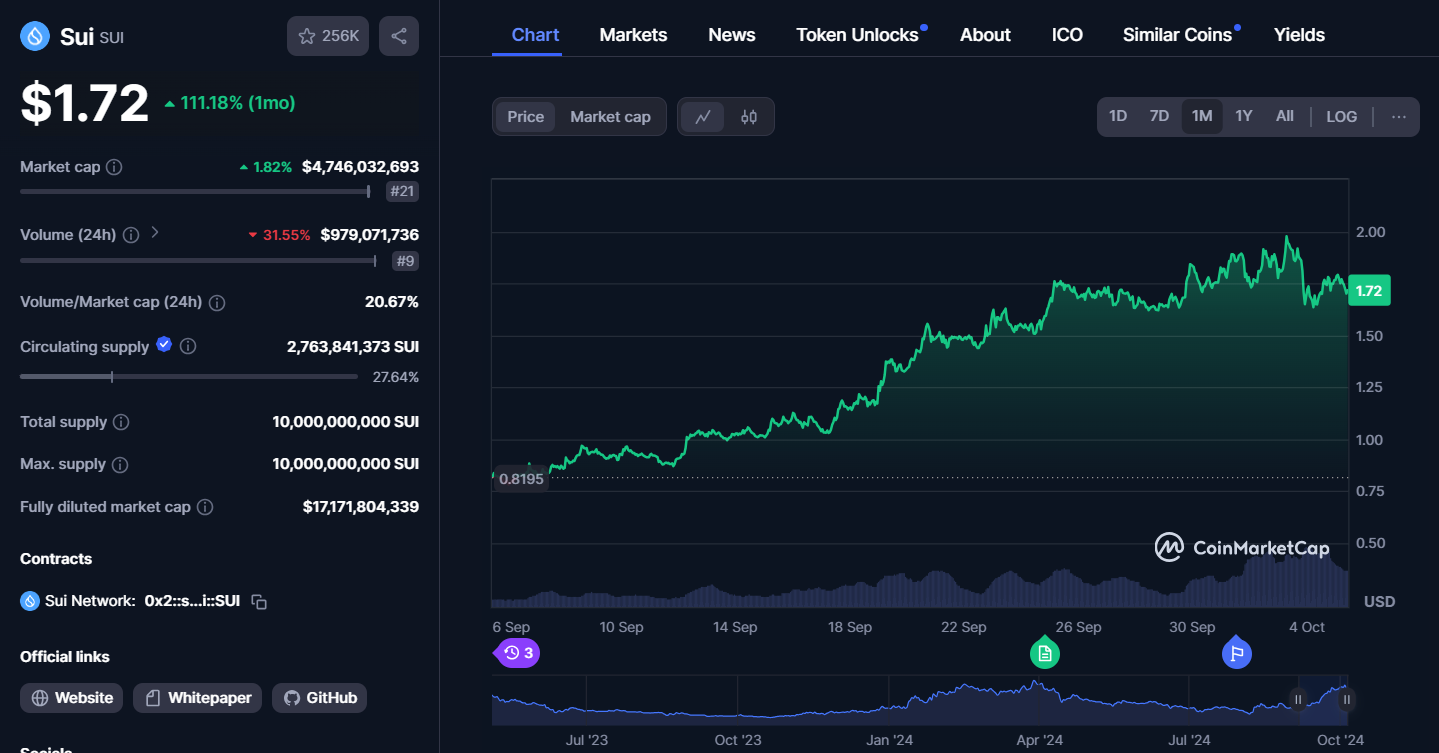Open Fully diluted market cap info icon
Viewport: 1439px width, 753px height.
[205, 507]
